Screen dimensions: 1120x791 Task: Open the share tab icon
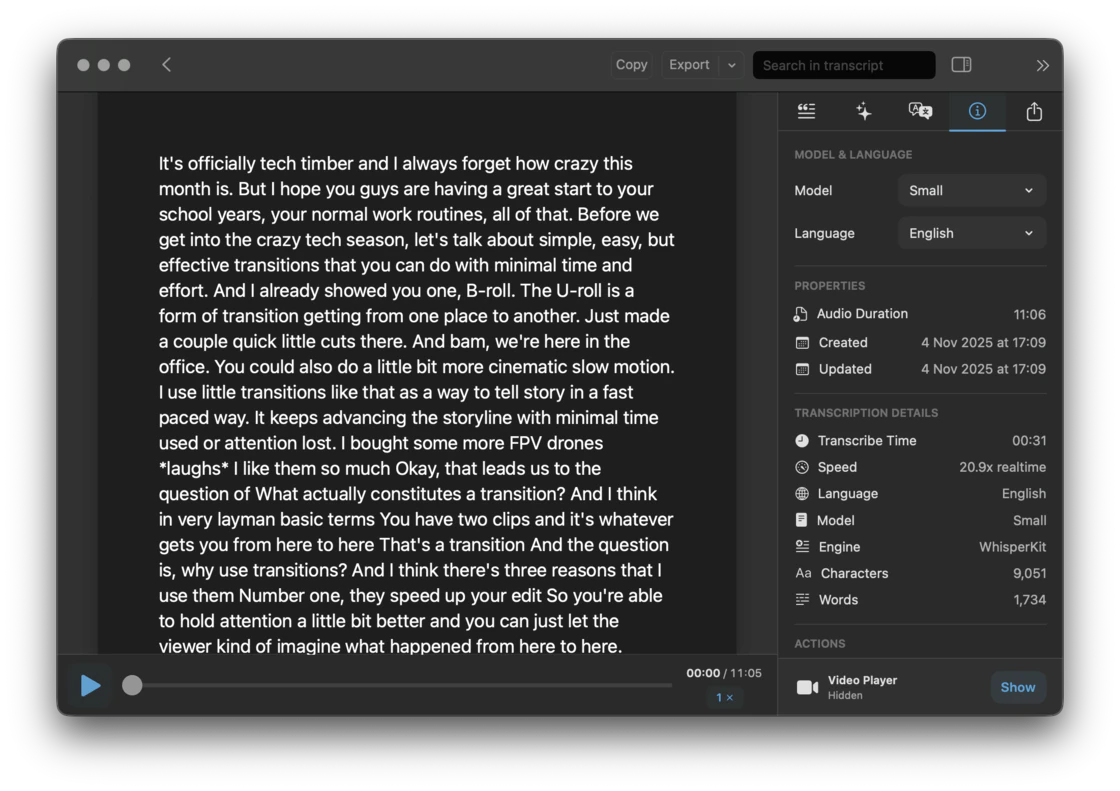click(x=1034, y=112)
